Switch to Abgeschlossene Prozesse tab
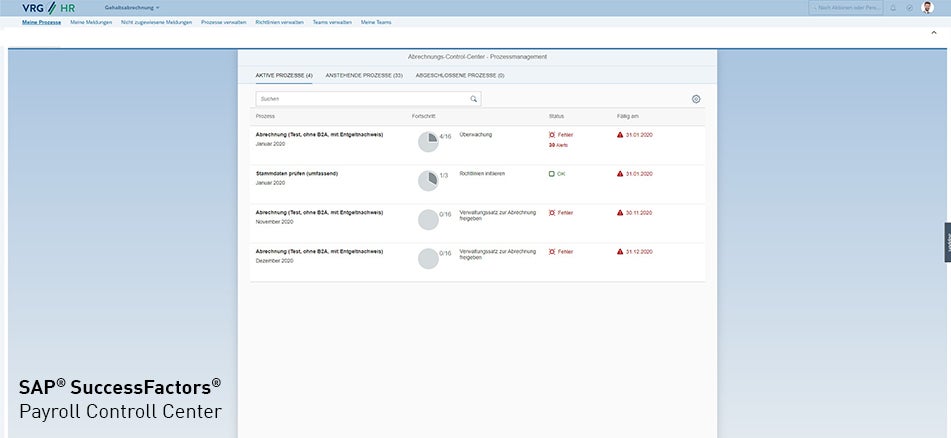 [x=460, y=75]
